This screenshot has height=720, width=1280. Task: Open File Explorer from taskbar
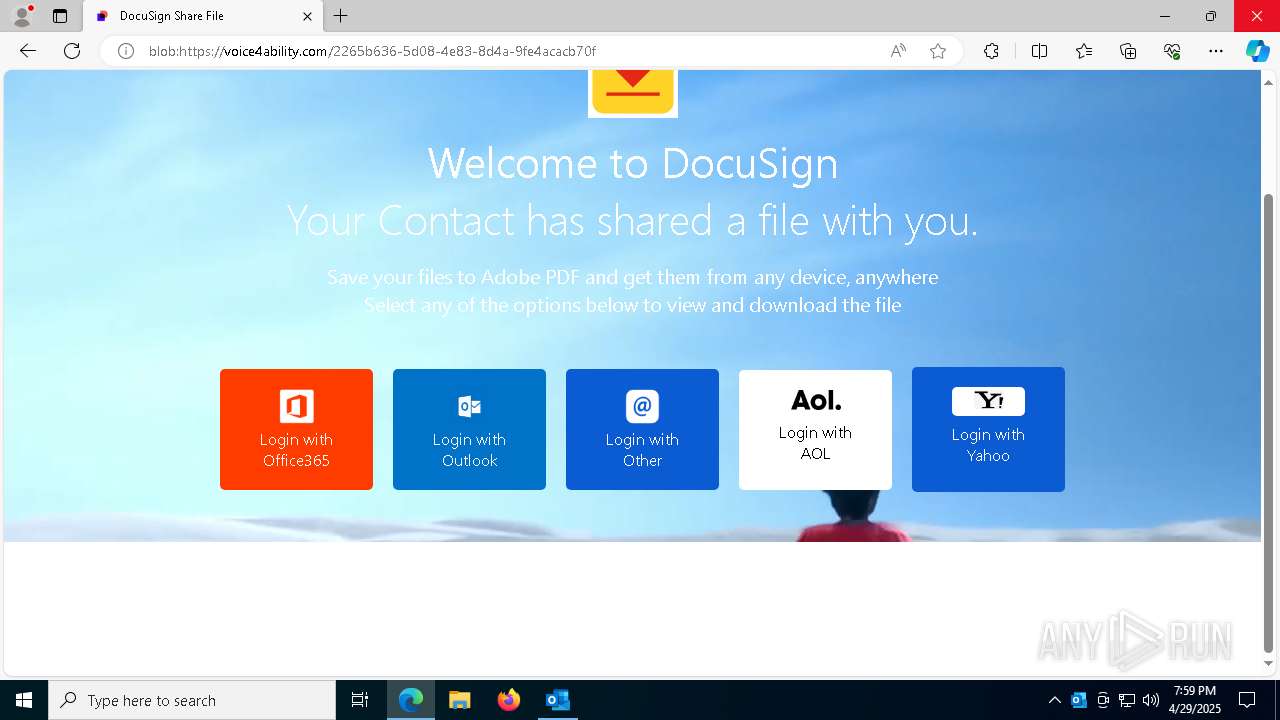pos(459,700)
